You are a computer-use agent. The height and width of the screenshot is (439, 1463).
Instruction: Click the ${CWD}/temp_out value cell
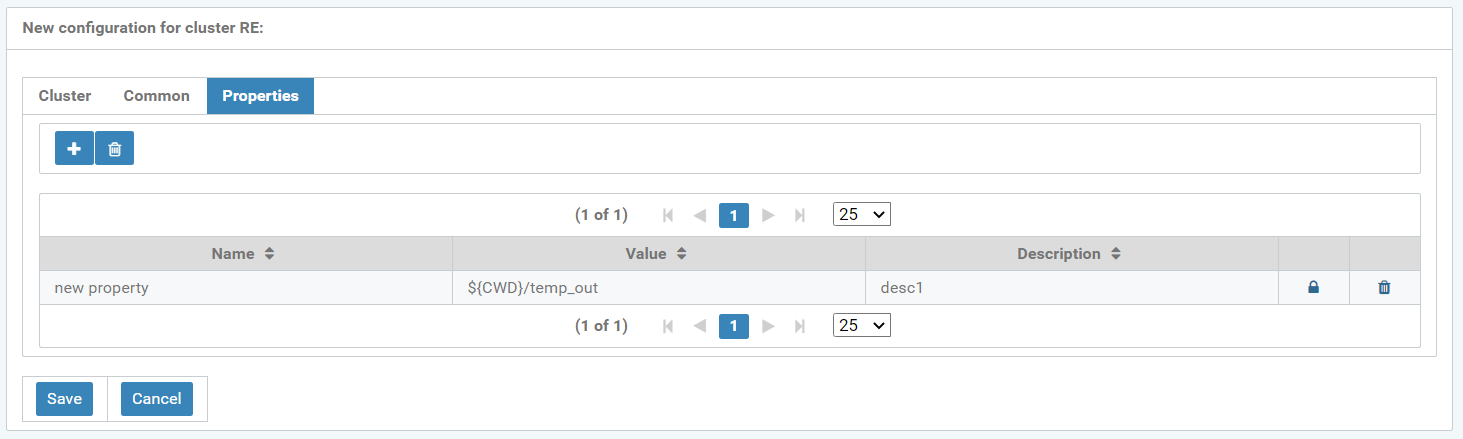658,288
